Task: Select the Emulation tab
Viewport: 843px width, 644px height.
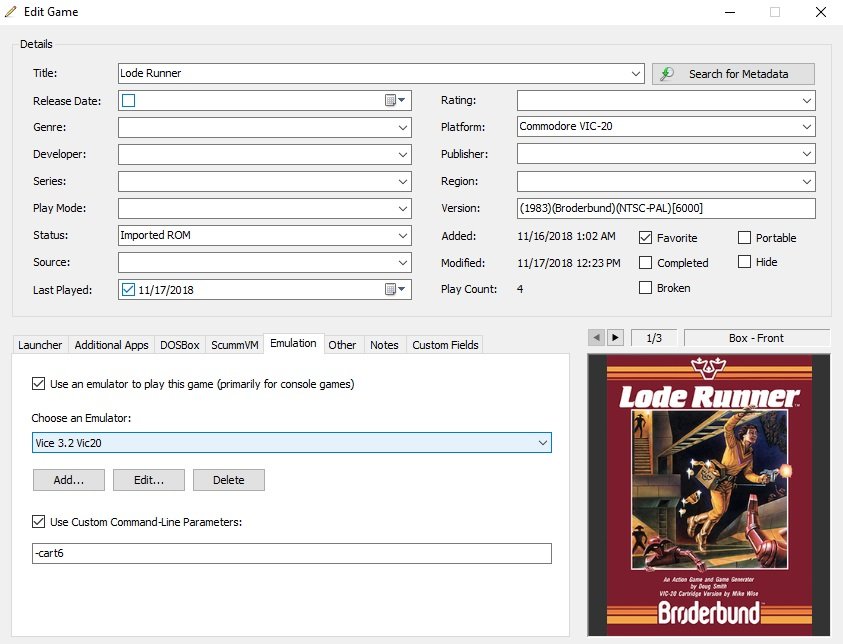Action: [294, 343]
